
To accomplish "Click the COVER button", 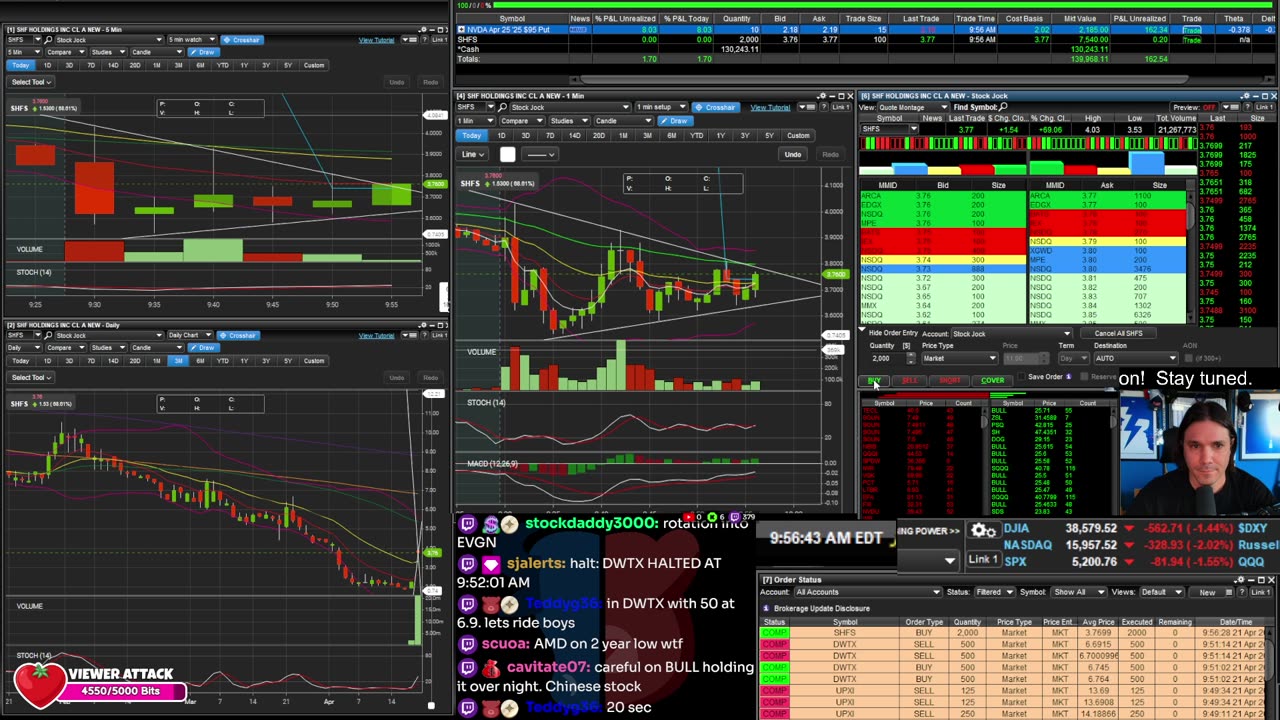I will tap(992, 380).
